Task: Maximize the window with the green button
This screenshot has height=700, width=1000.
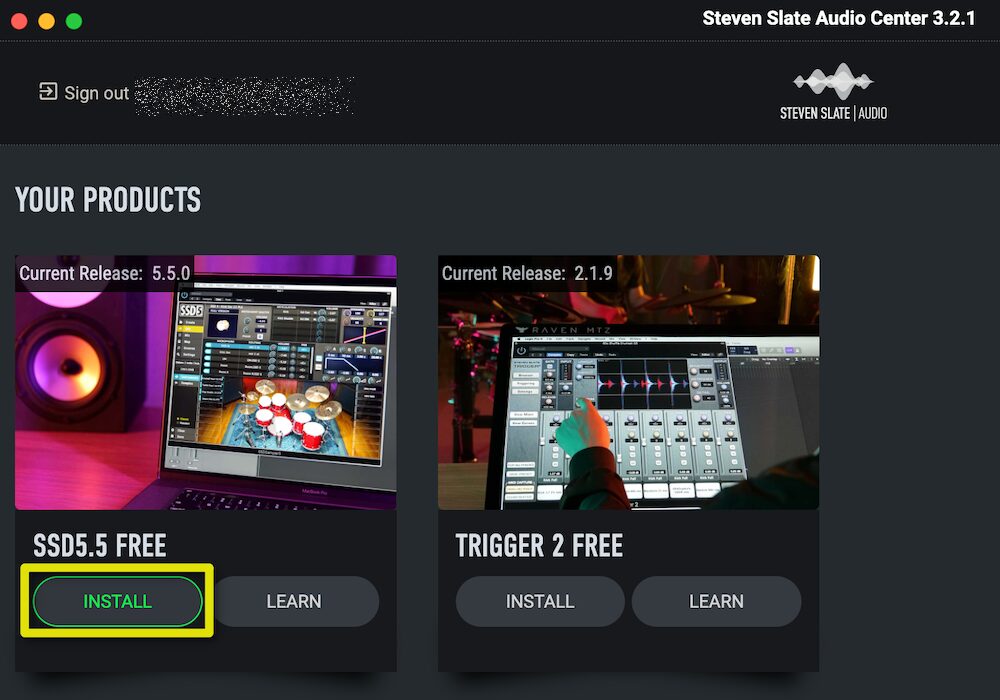Action: [x=74, y=21]
